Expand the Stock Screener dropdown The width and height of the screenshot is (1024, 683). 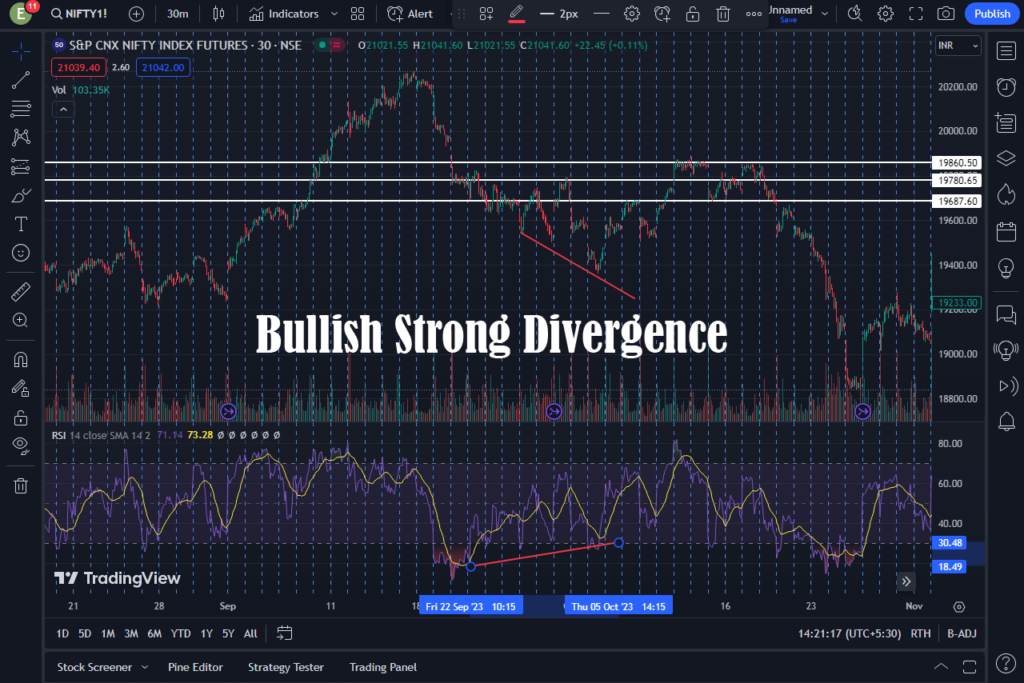[145, 667]
